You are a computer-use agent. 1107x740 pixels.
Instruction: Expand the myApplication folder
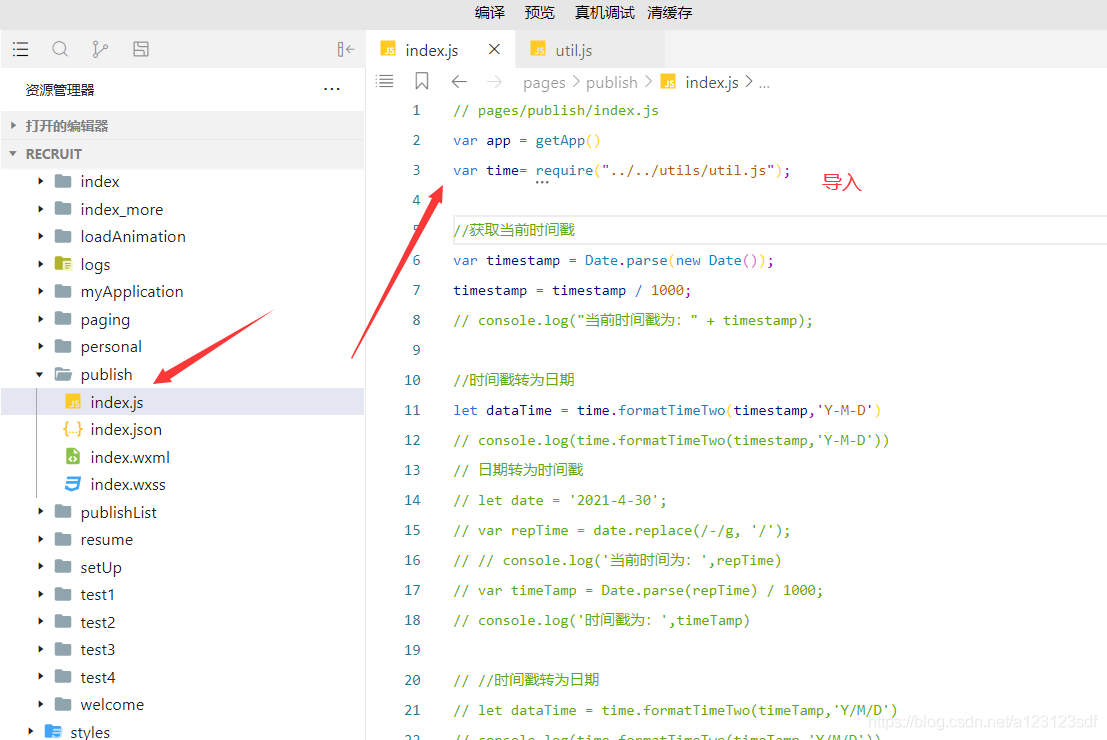(41, 292)
